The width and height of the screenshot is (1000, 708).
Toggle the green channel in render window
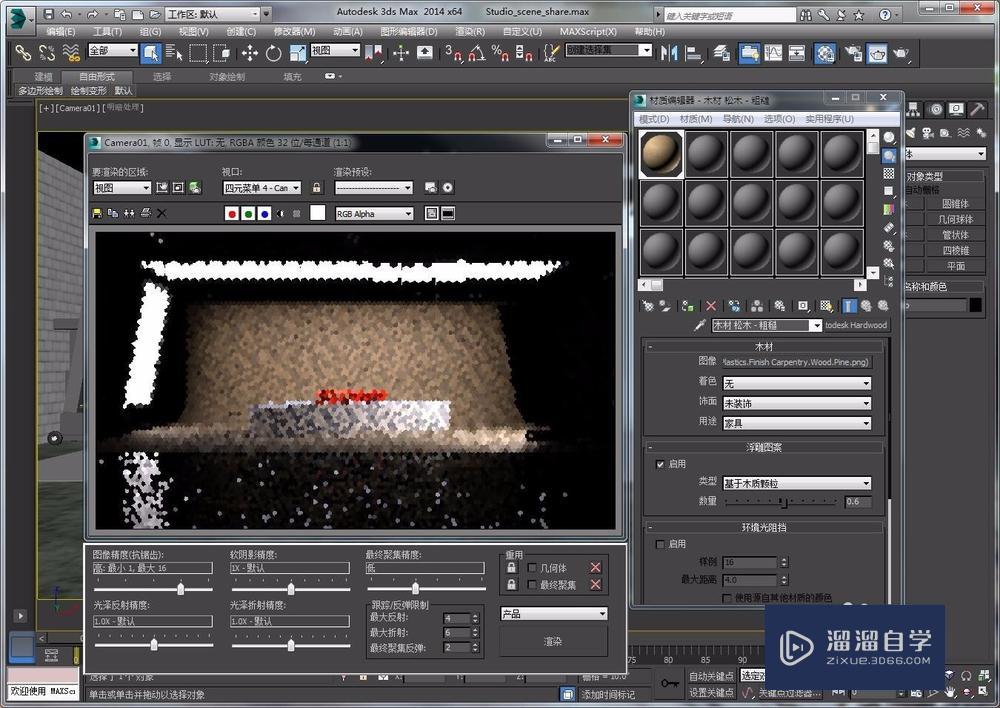pyautogui.click(x=248, y=214)
